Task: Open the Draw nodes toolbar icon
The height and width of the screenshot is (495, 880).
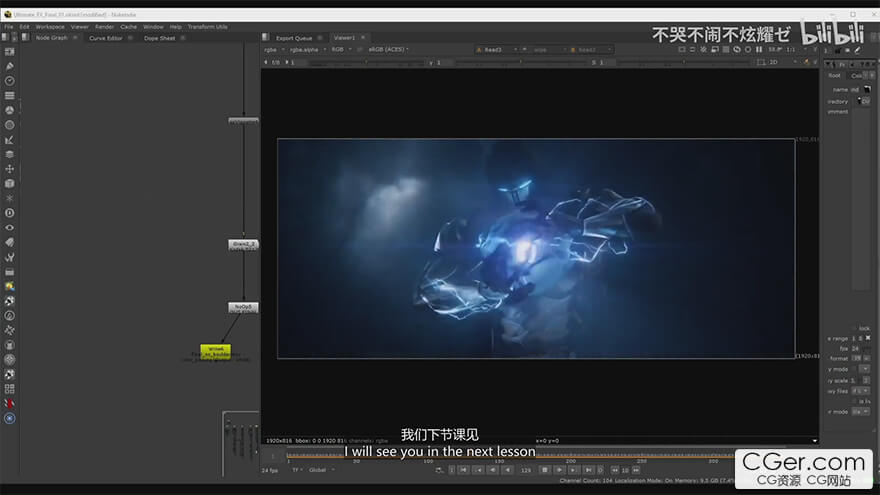Action: (x=10, y=66)
